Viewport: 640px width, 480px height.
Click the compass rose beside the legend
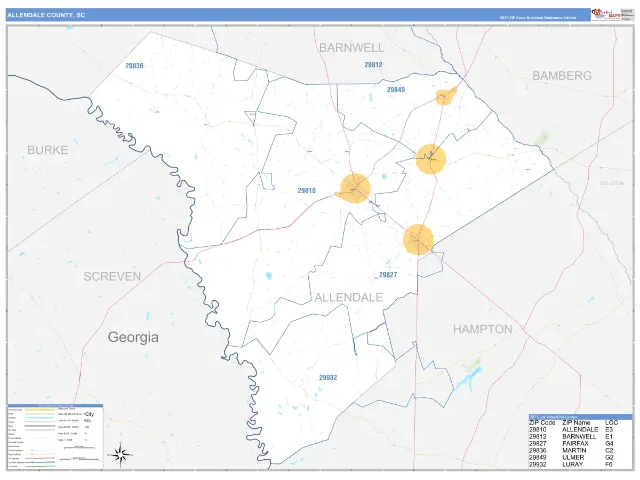pos(120,454)
